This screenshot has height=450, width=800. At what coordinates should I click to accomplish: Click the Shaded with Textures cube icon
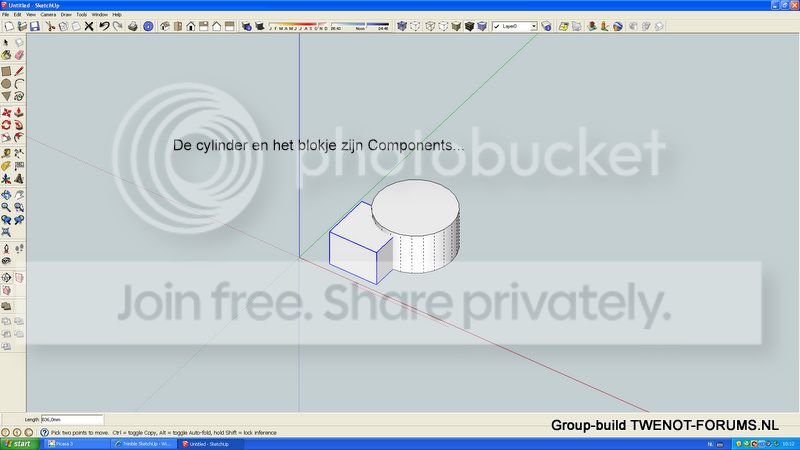469,26
